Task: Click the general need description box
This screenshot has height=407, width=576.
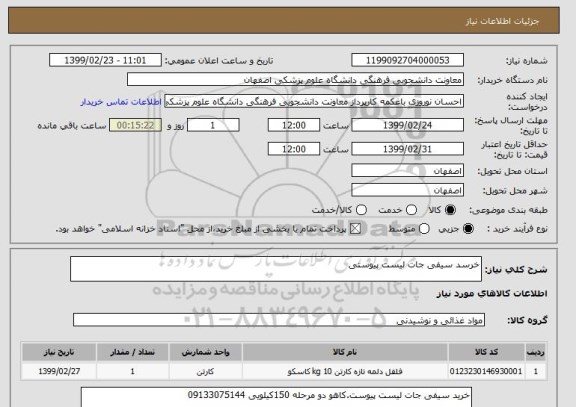Action: (x=276, y=269)
